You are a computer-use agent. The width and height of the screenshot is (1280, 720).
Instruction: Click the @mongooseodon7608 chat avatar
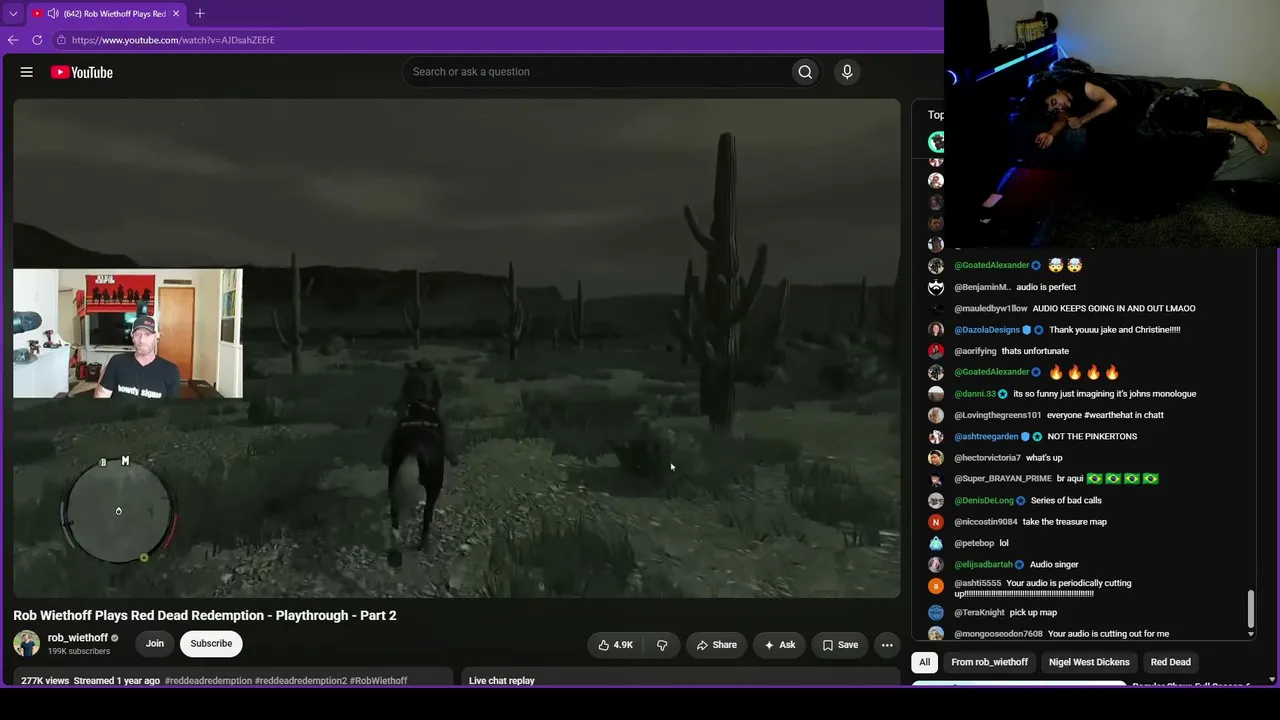pos(936,634)
